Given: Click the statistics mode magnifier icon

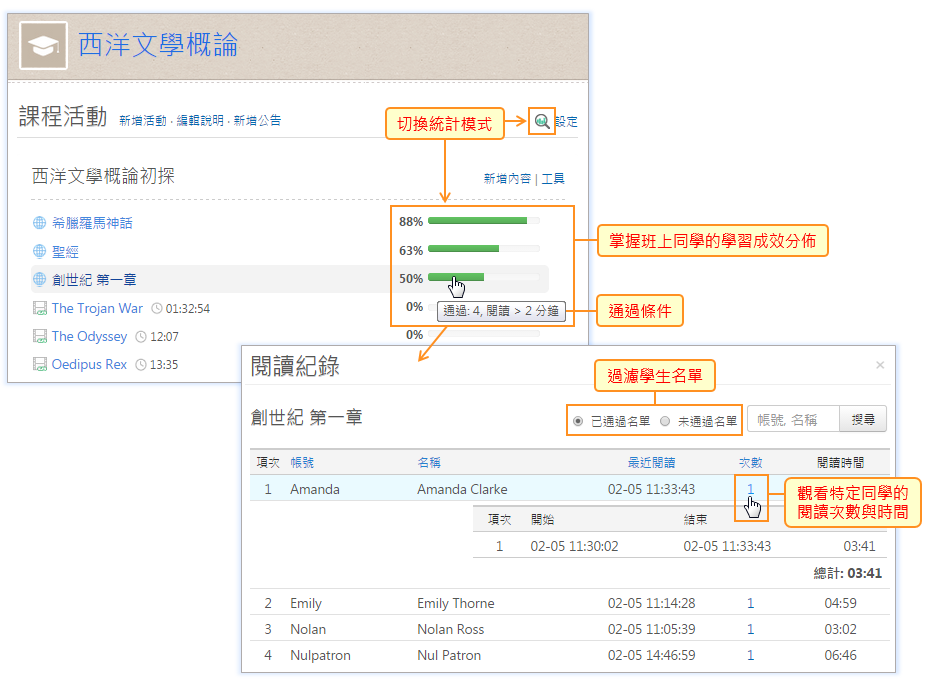Looking at the screenshot, I should 542,121.
